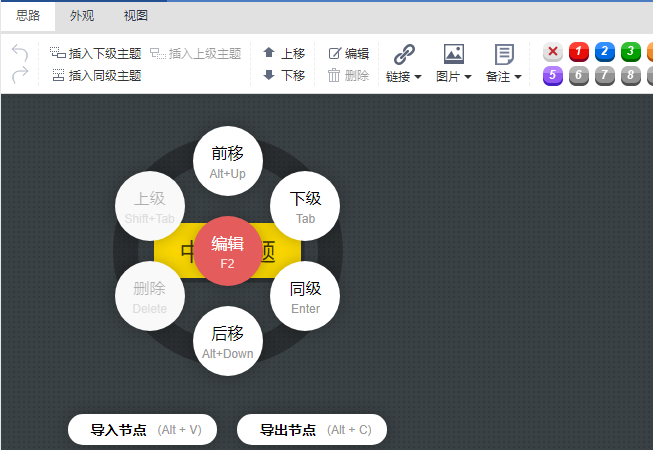653x450 pixels.
Task: Open the 图片 dropdown arrow
Action: point(468,77)
